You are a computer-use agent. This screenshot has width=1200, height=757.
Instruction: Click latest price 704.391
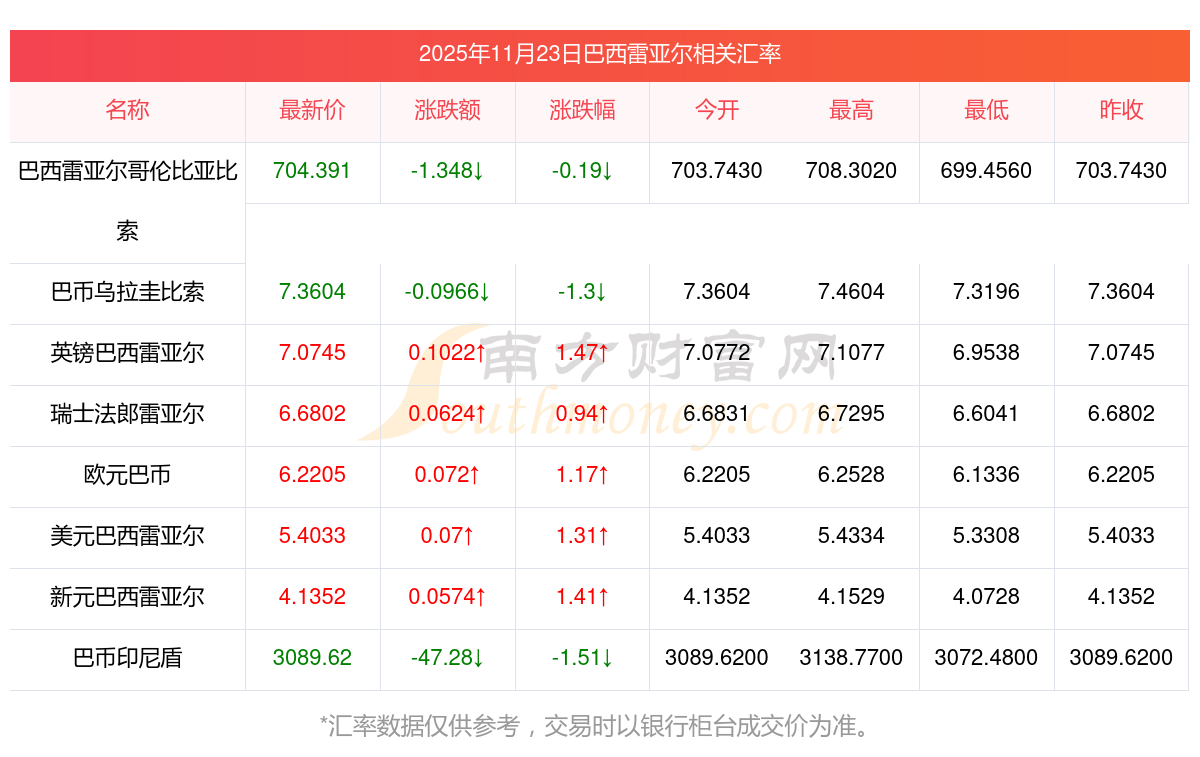point(312,171)
